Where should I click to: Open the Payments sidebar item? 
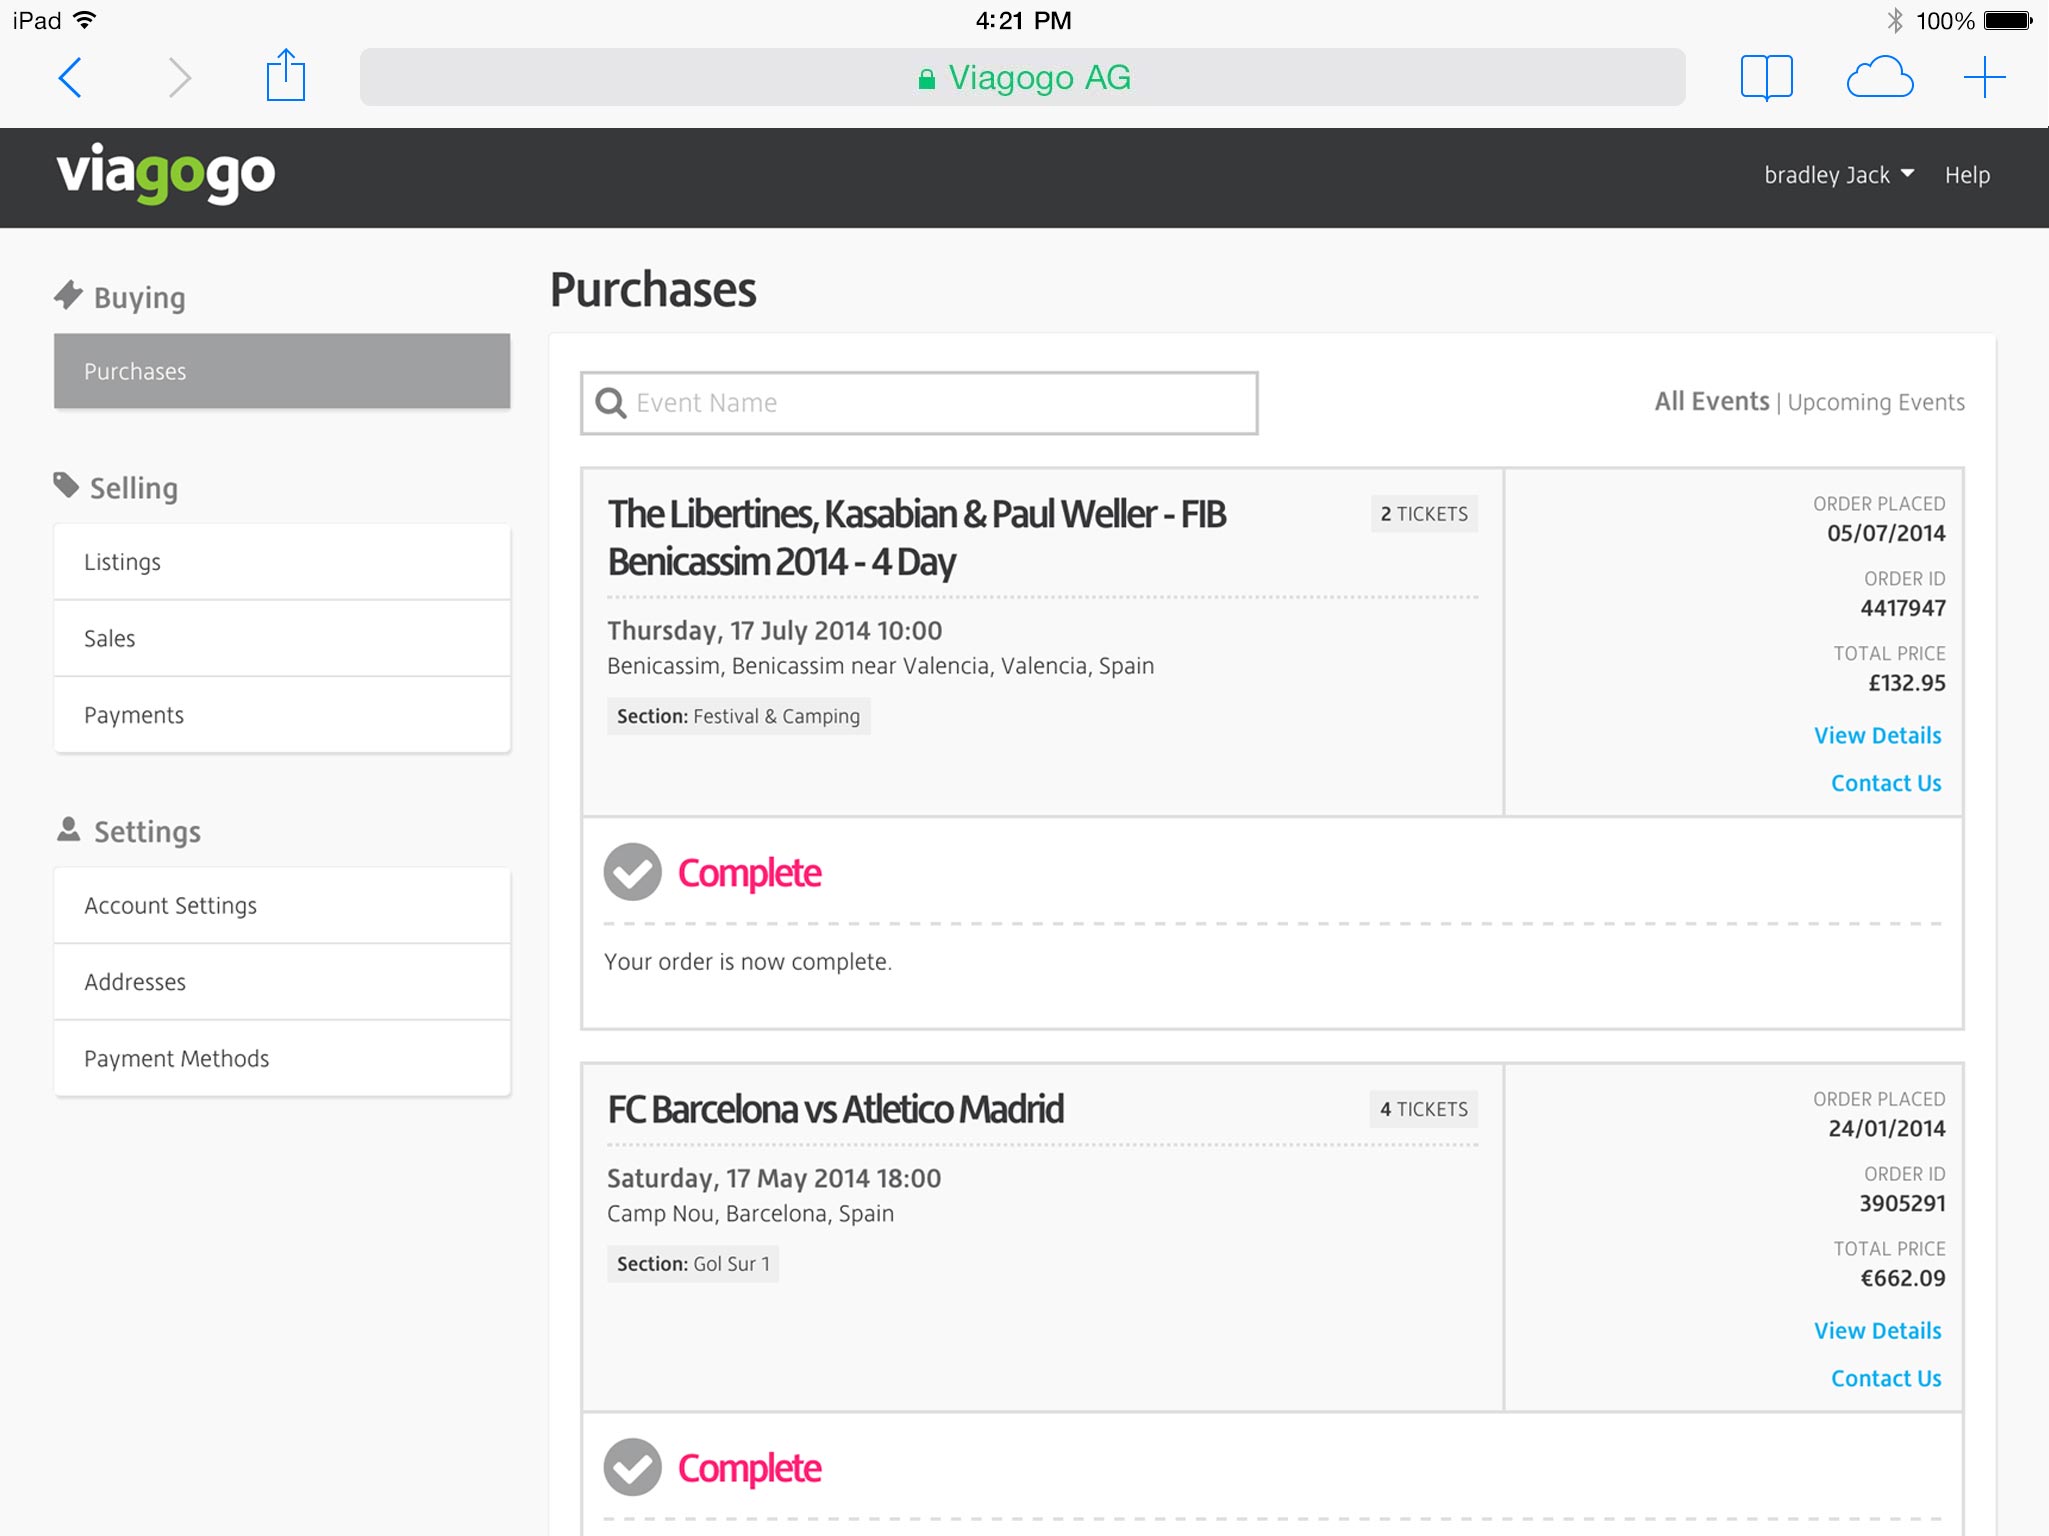pyautogui.click(x=282, y=715)
